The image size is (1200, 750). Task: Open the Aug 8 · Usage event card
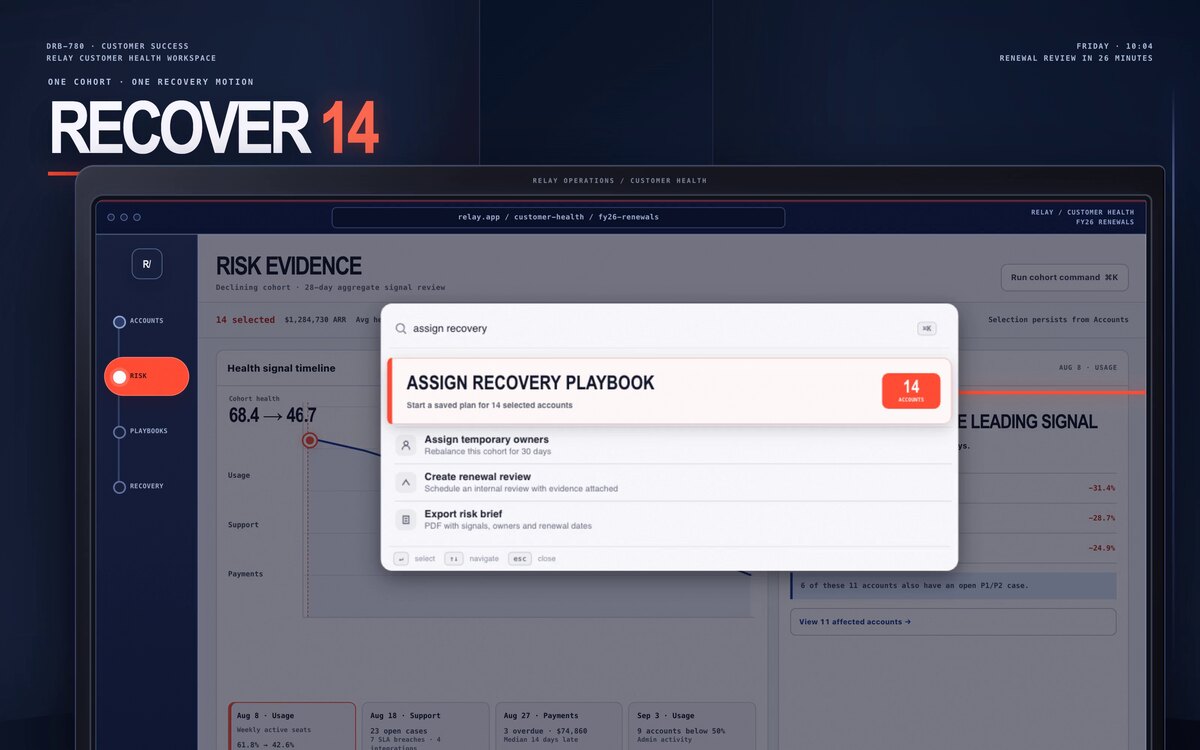pyautogui.click(x=292, y=726)
